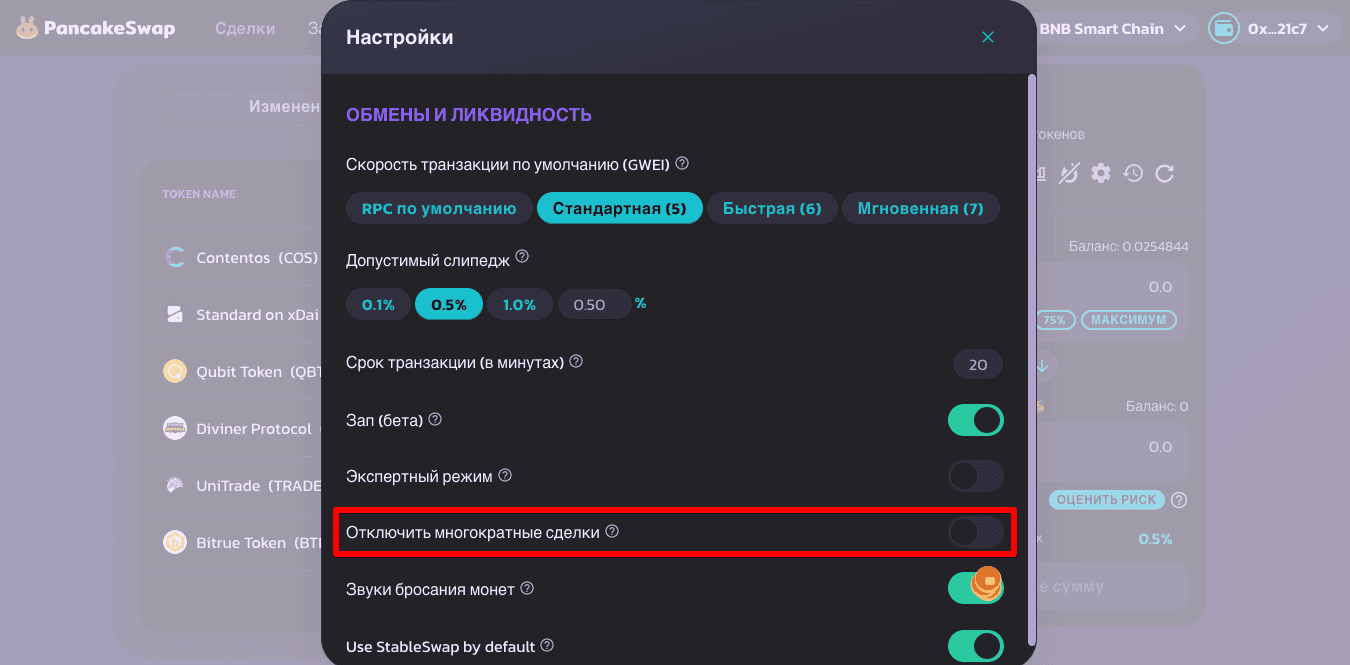Click help icon next to Экспертный режим
The image size is (1350, 665).
[x=505, y=476]
